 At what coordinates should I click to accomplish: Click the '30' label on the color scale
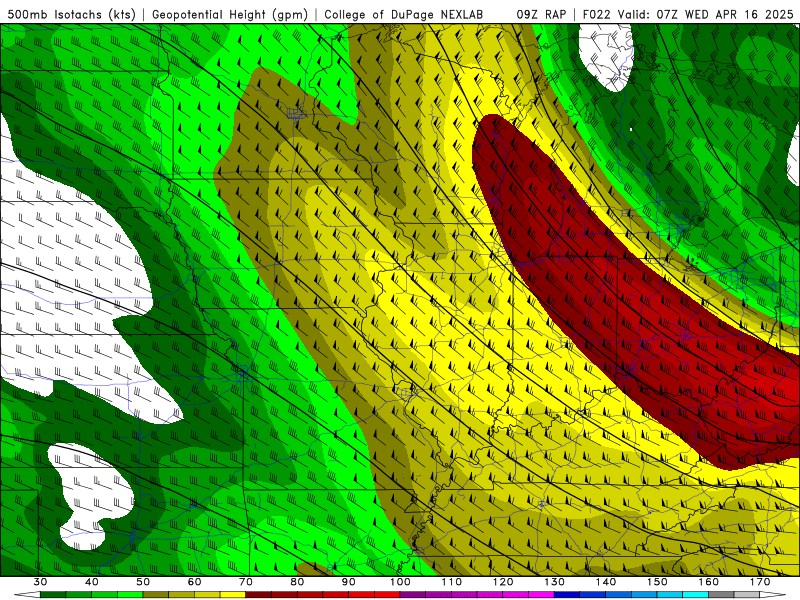pyautogui.click(x=40, y=582)
